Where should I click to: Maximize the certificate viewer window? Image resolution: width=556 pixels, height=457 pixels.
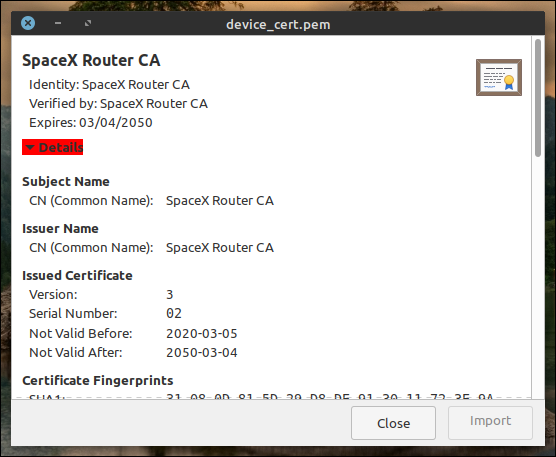[88, 23]
